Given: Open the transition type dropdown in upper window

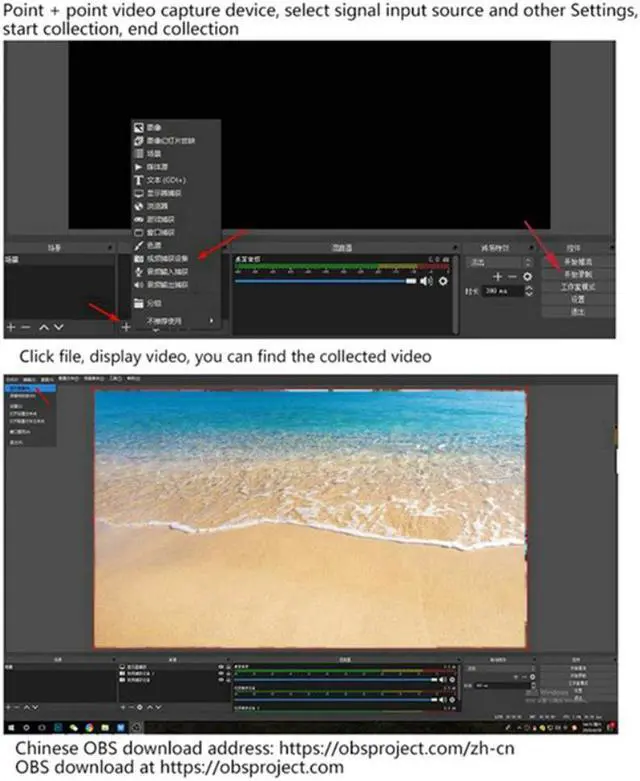Looking at the screenshot, I should (497, 262).
